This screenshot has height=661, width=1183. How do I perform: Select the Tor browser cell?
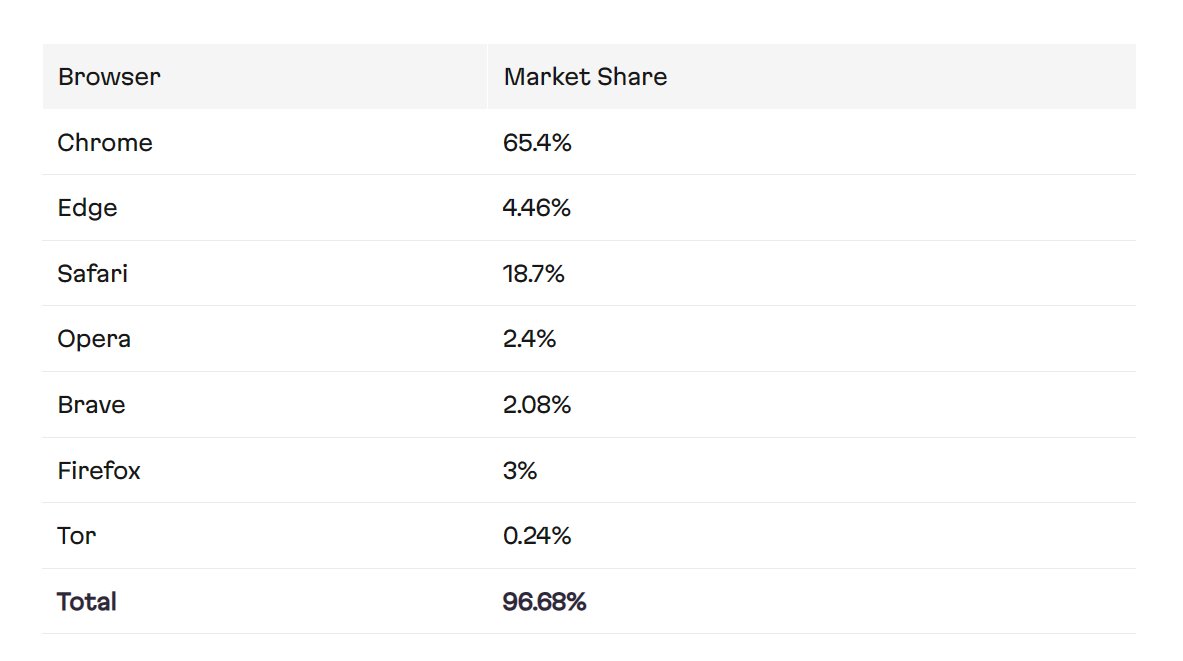tap(77, 536)
